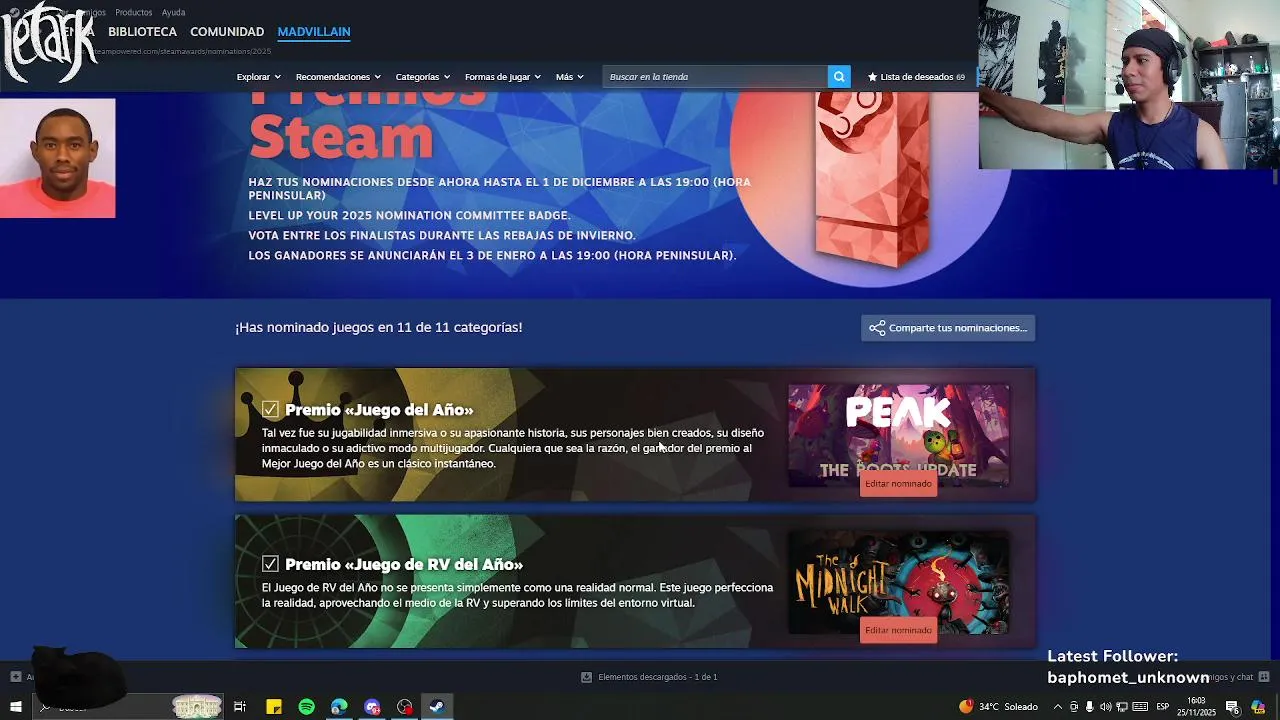
Task: Open Sticky Notes from the taskbar
Action: click(x=274, y=707)
